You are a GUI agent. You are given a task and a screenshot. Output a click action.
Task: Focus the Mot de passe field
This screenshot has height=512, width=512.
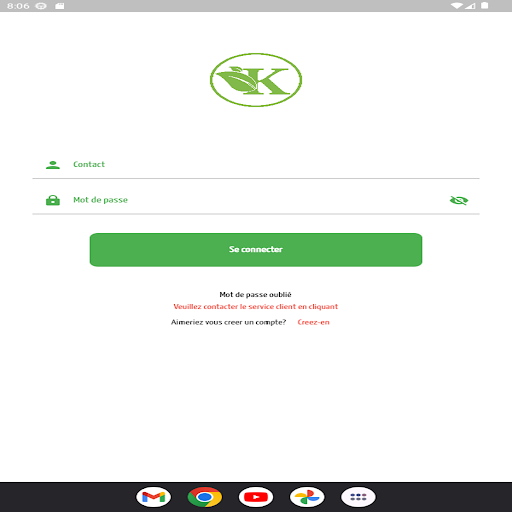tap(256, 200)
